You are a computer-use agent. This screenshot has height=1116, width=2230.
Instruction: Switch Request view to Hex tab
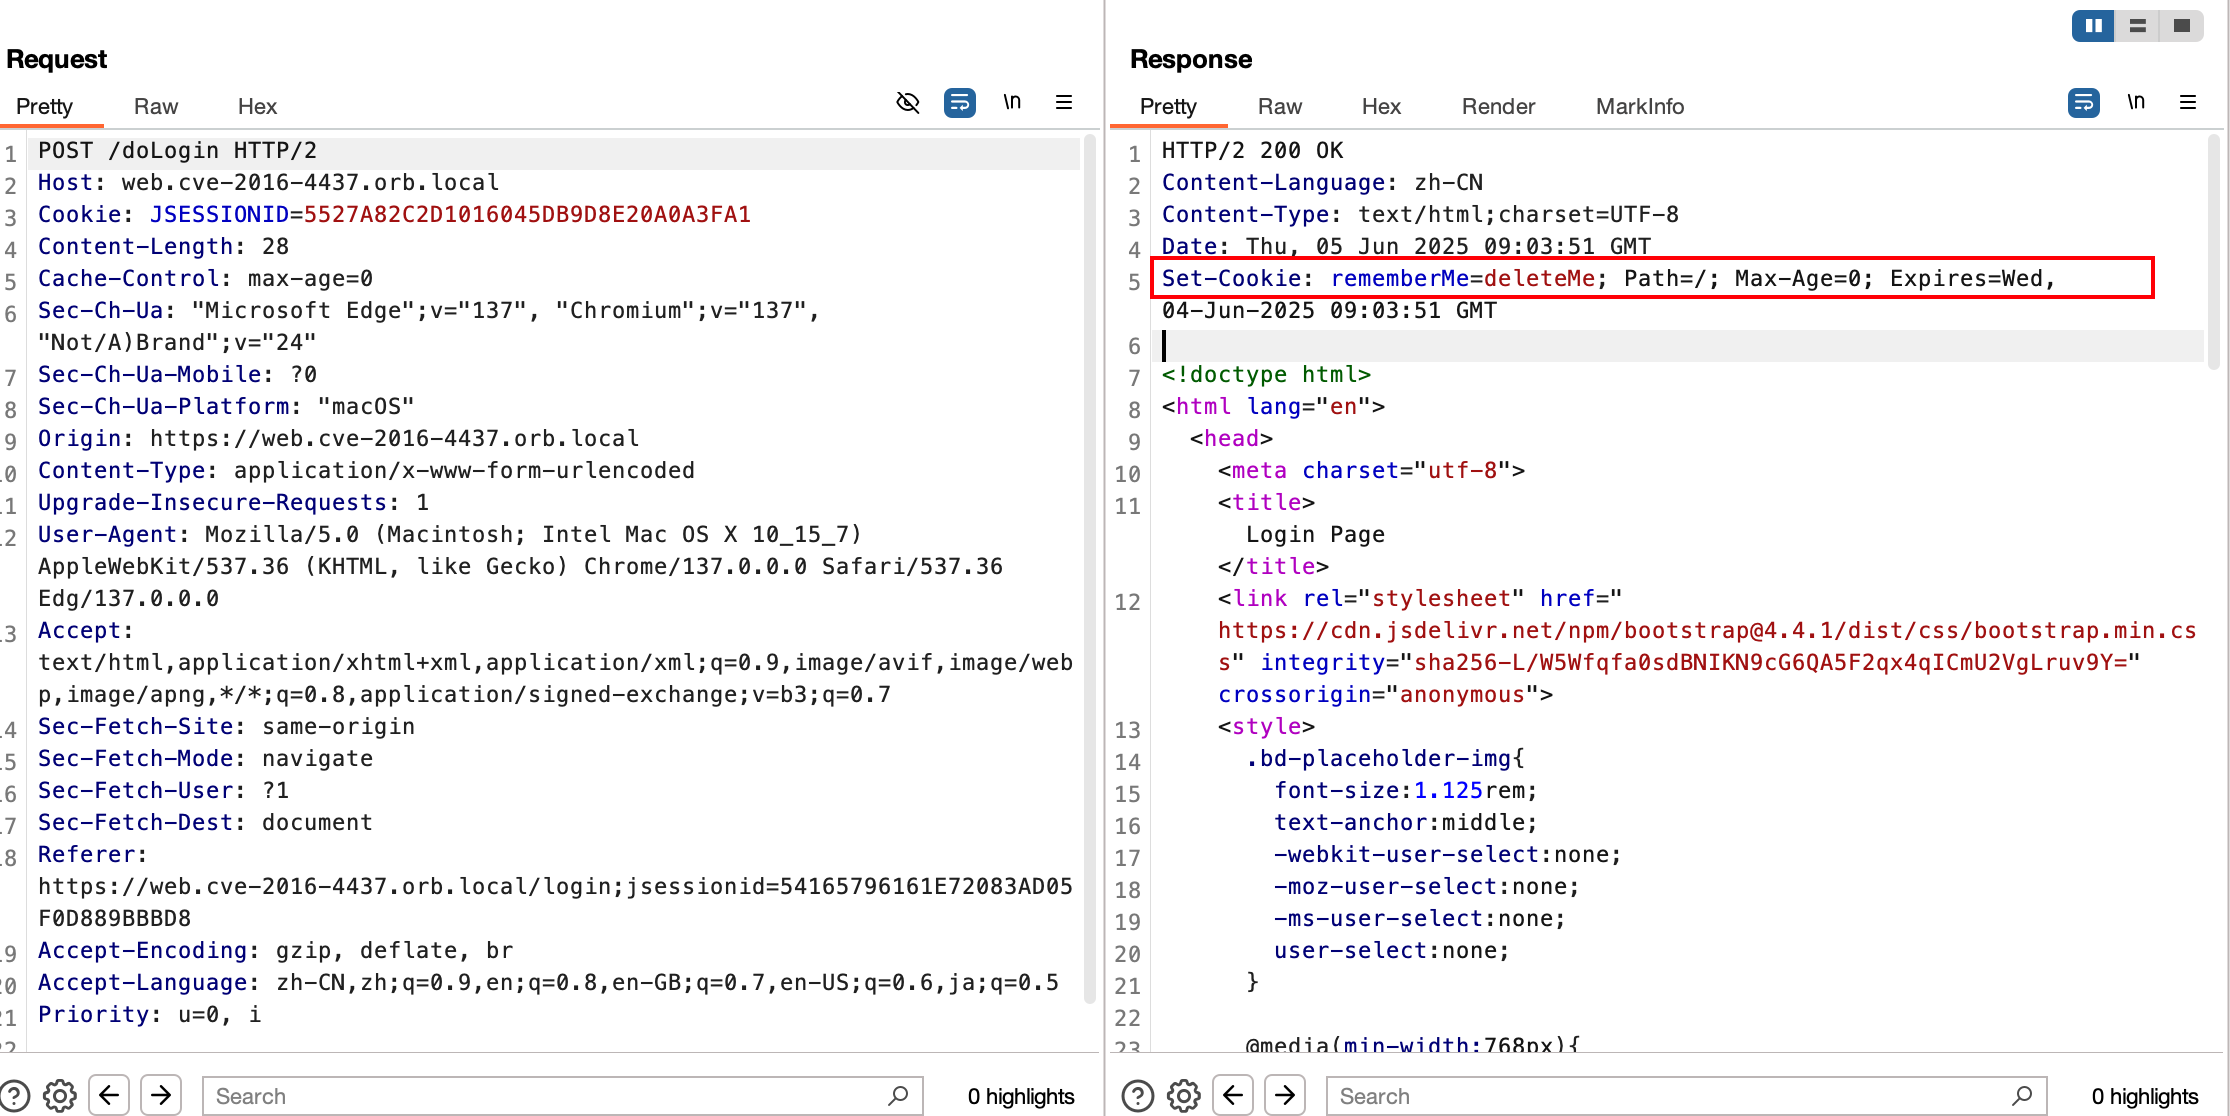[257, 106]
